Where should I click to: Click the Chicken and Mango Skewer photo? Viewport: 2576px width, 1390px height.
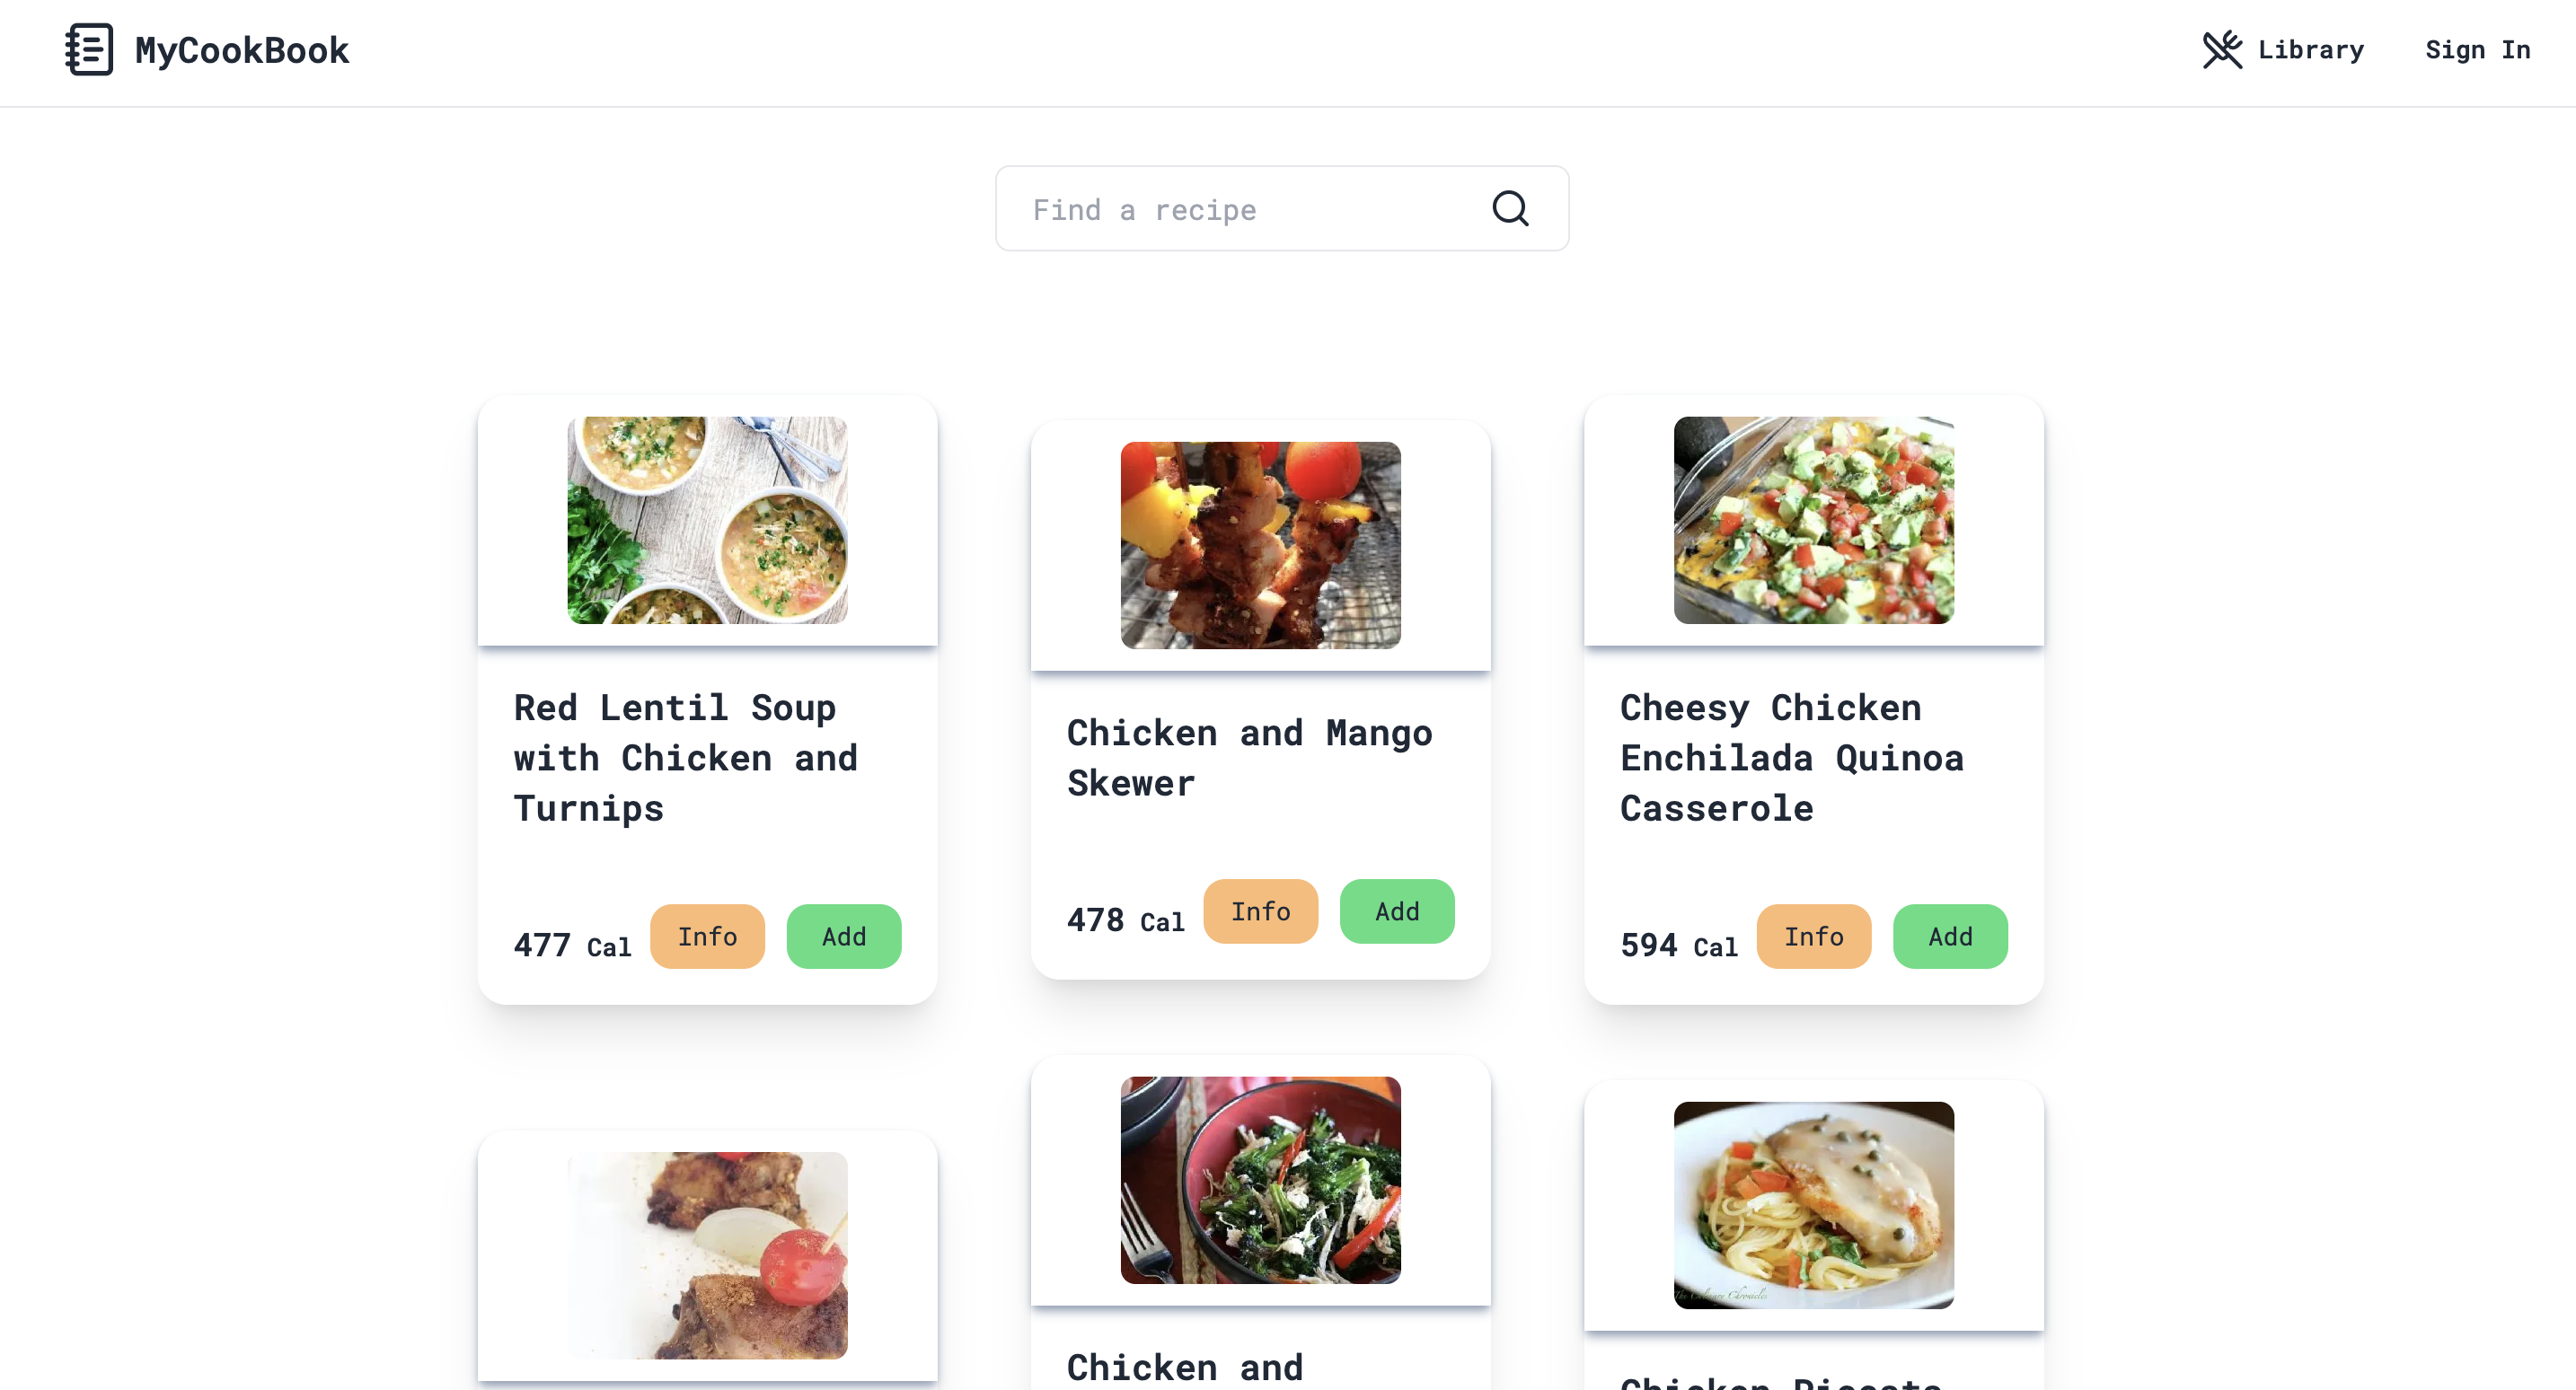pyautogui.click(x=1260, y=545)
